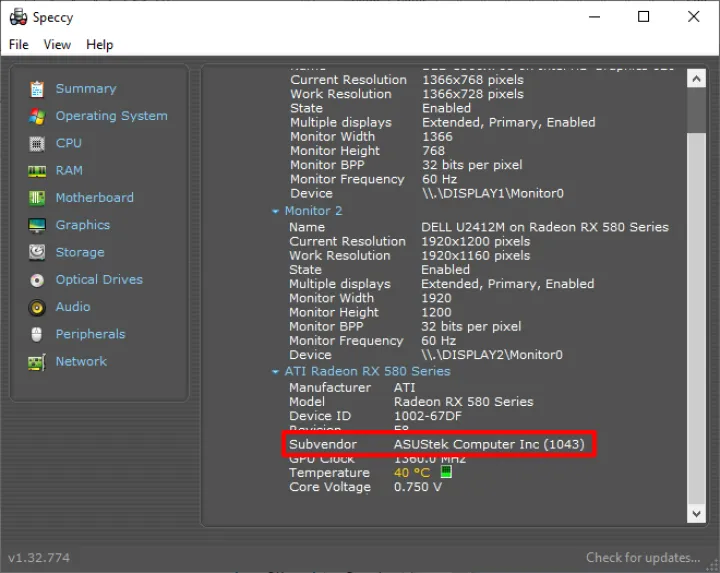This screenshot has height=573, width=720.
Task: Open the Help menu
Action: pos(99,44)
